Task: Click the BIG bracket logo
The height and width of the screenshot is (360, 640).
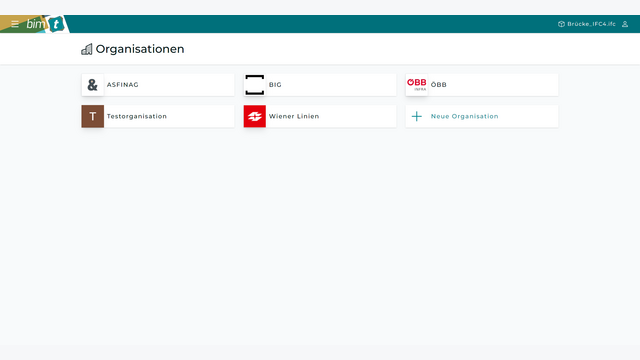Action: coord(255,85)
